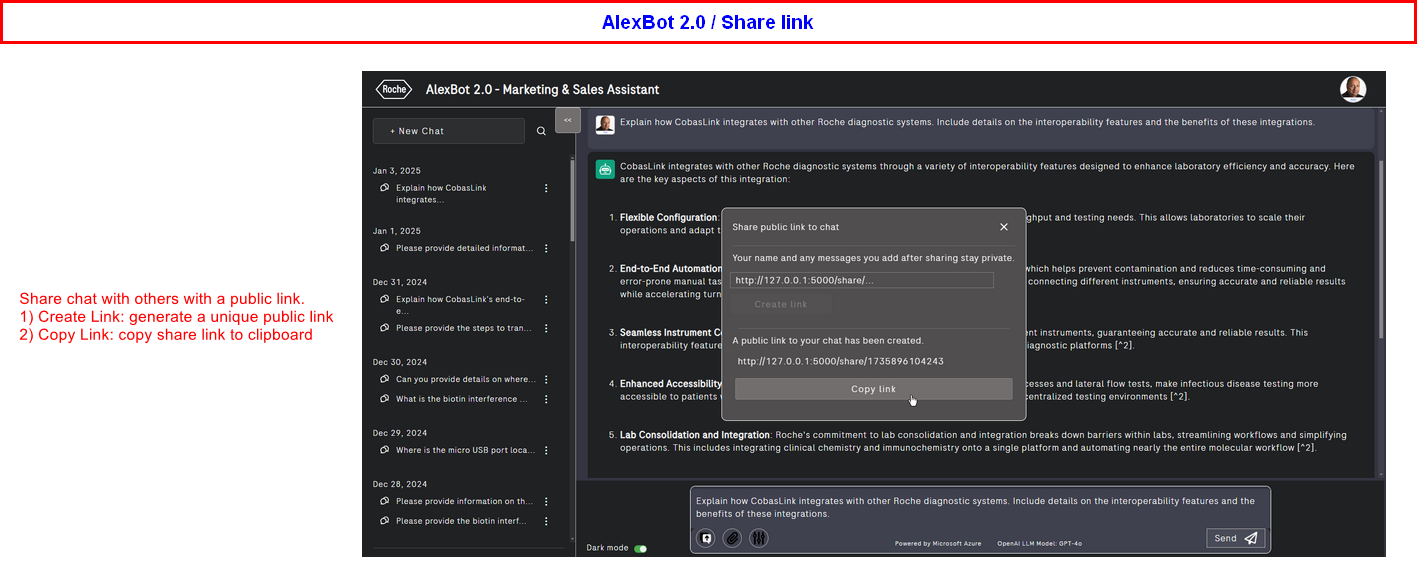Open the user profile avatar menu
Image resolution: width=1417 pixels, height=585 pixels.
tap(1353, 89)
